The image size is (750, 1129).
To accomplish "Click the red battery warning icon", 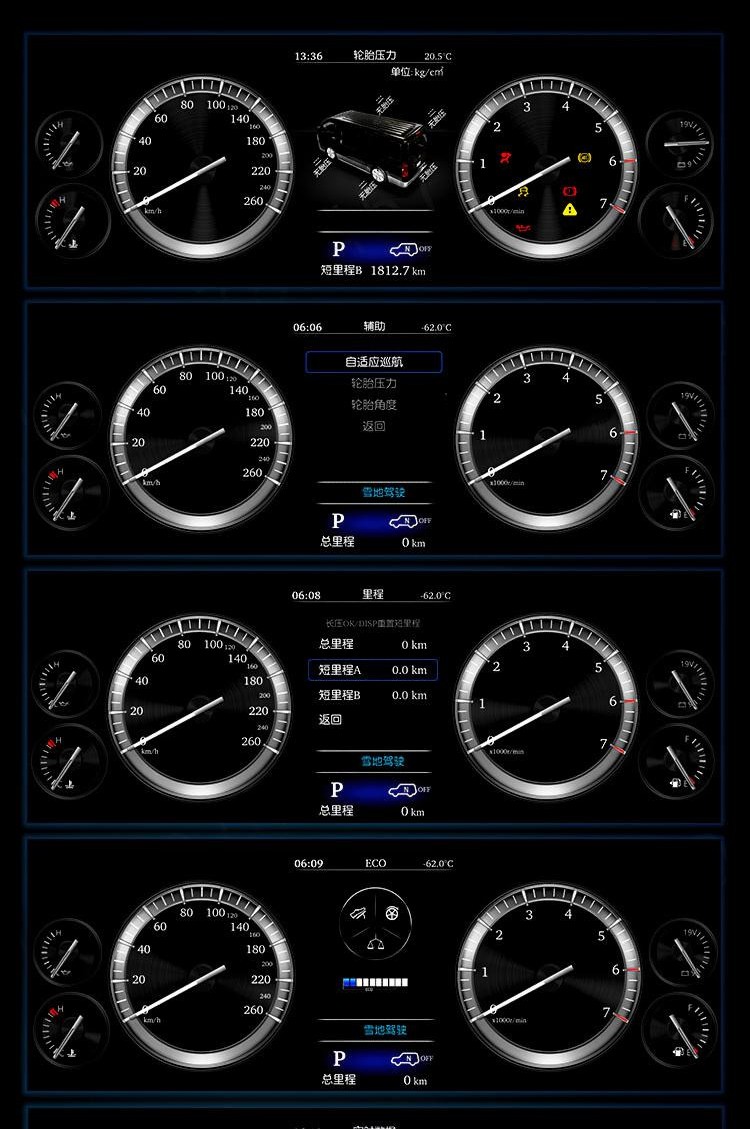I will pos(571,189).
